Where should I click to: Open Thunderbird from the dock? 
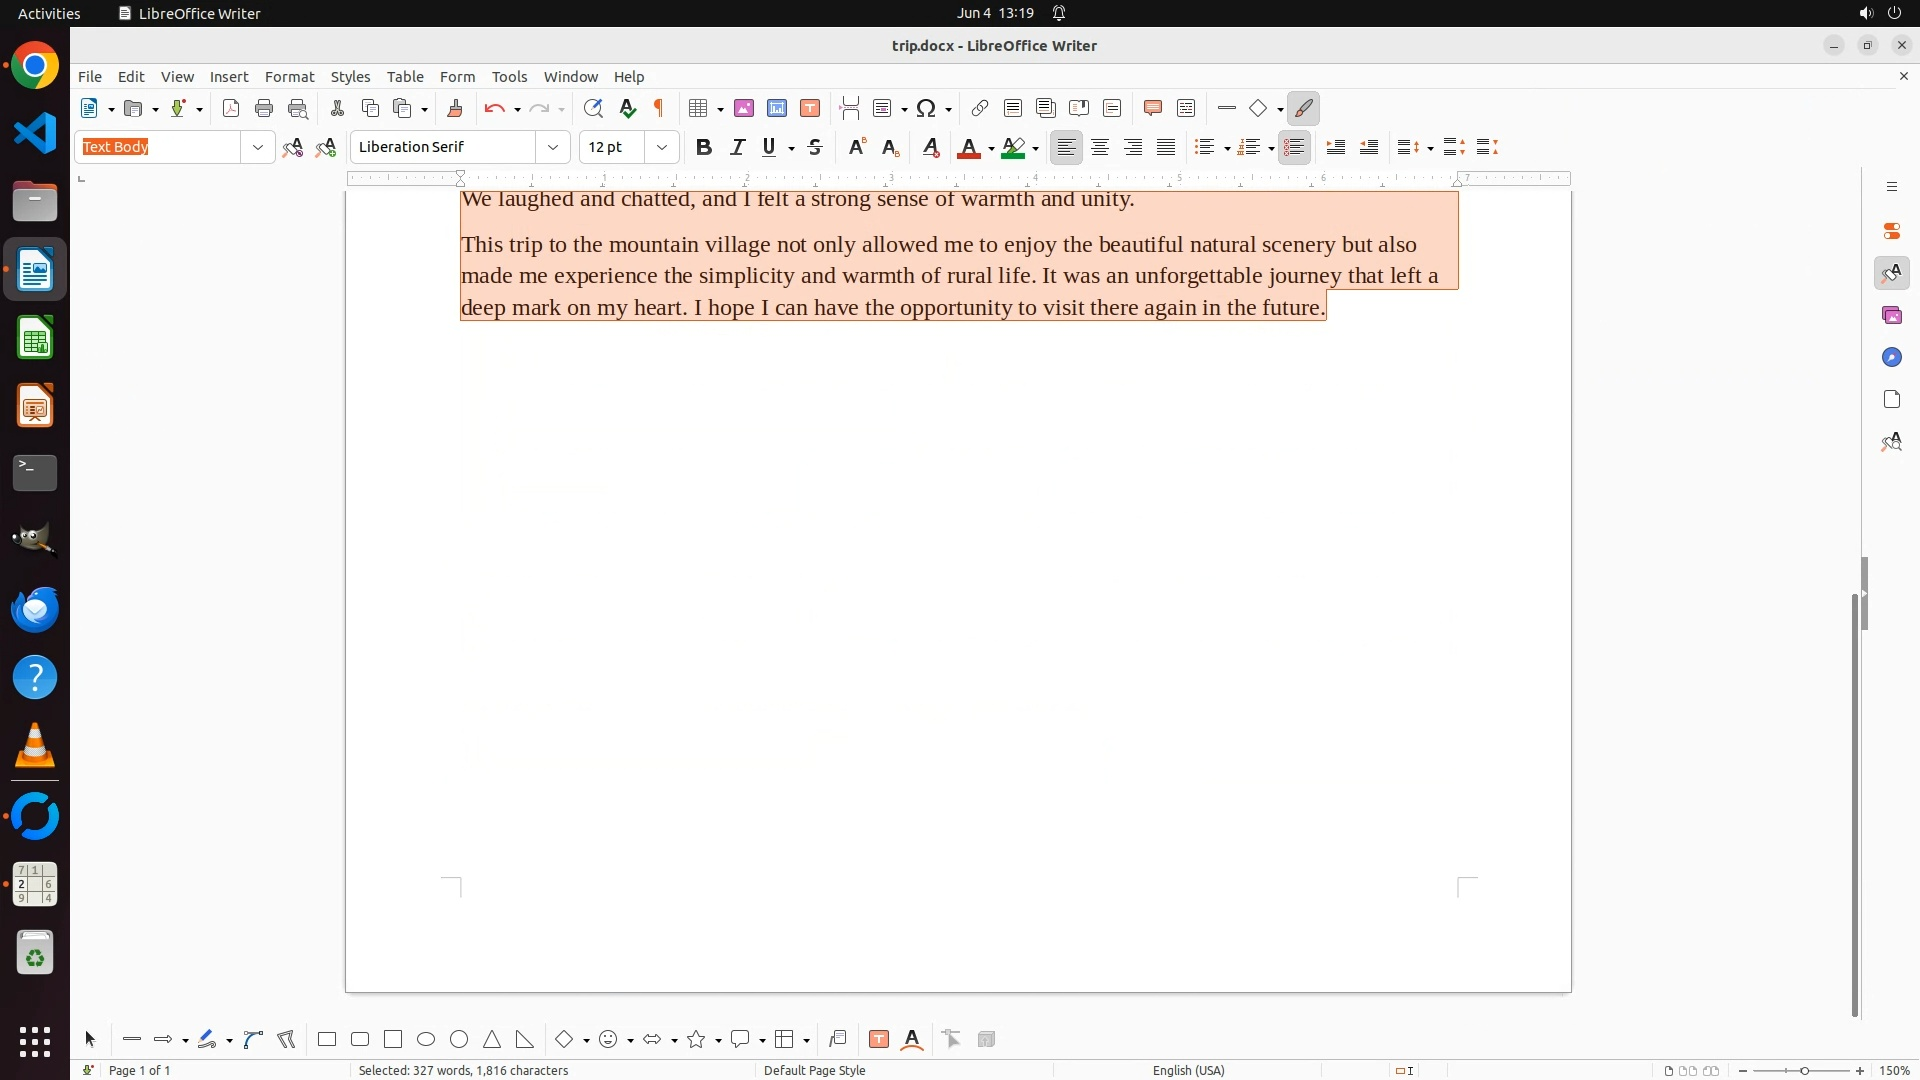(35, 609)
